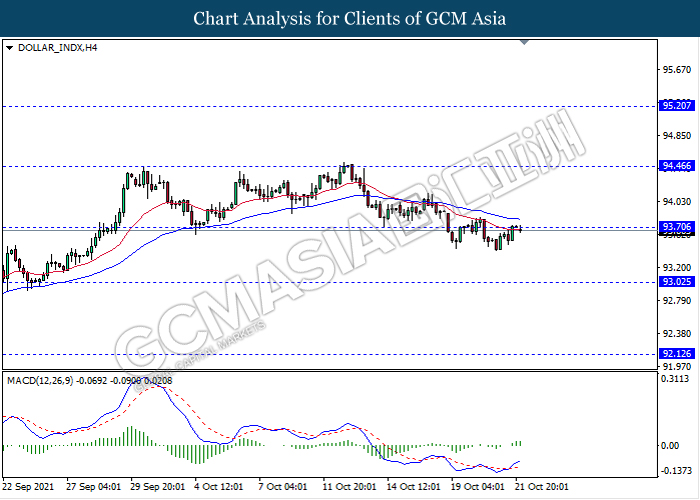Click the 19 Oct 04:01 time label
Viewport: 700px width, 500px height.
478,487
